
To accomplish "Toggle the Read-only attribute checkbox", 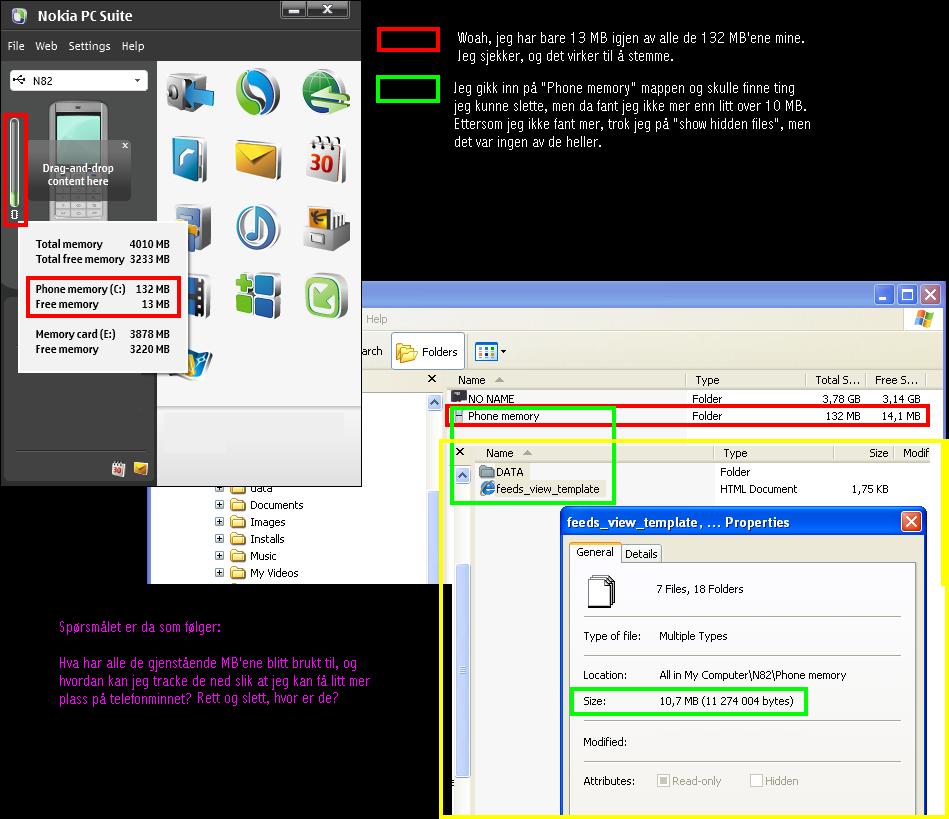I will pyautogui.click(x=663, y=781).
